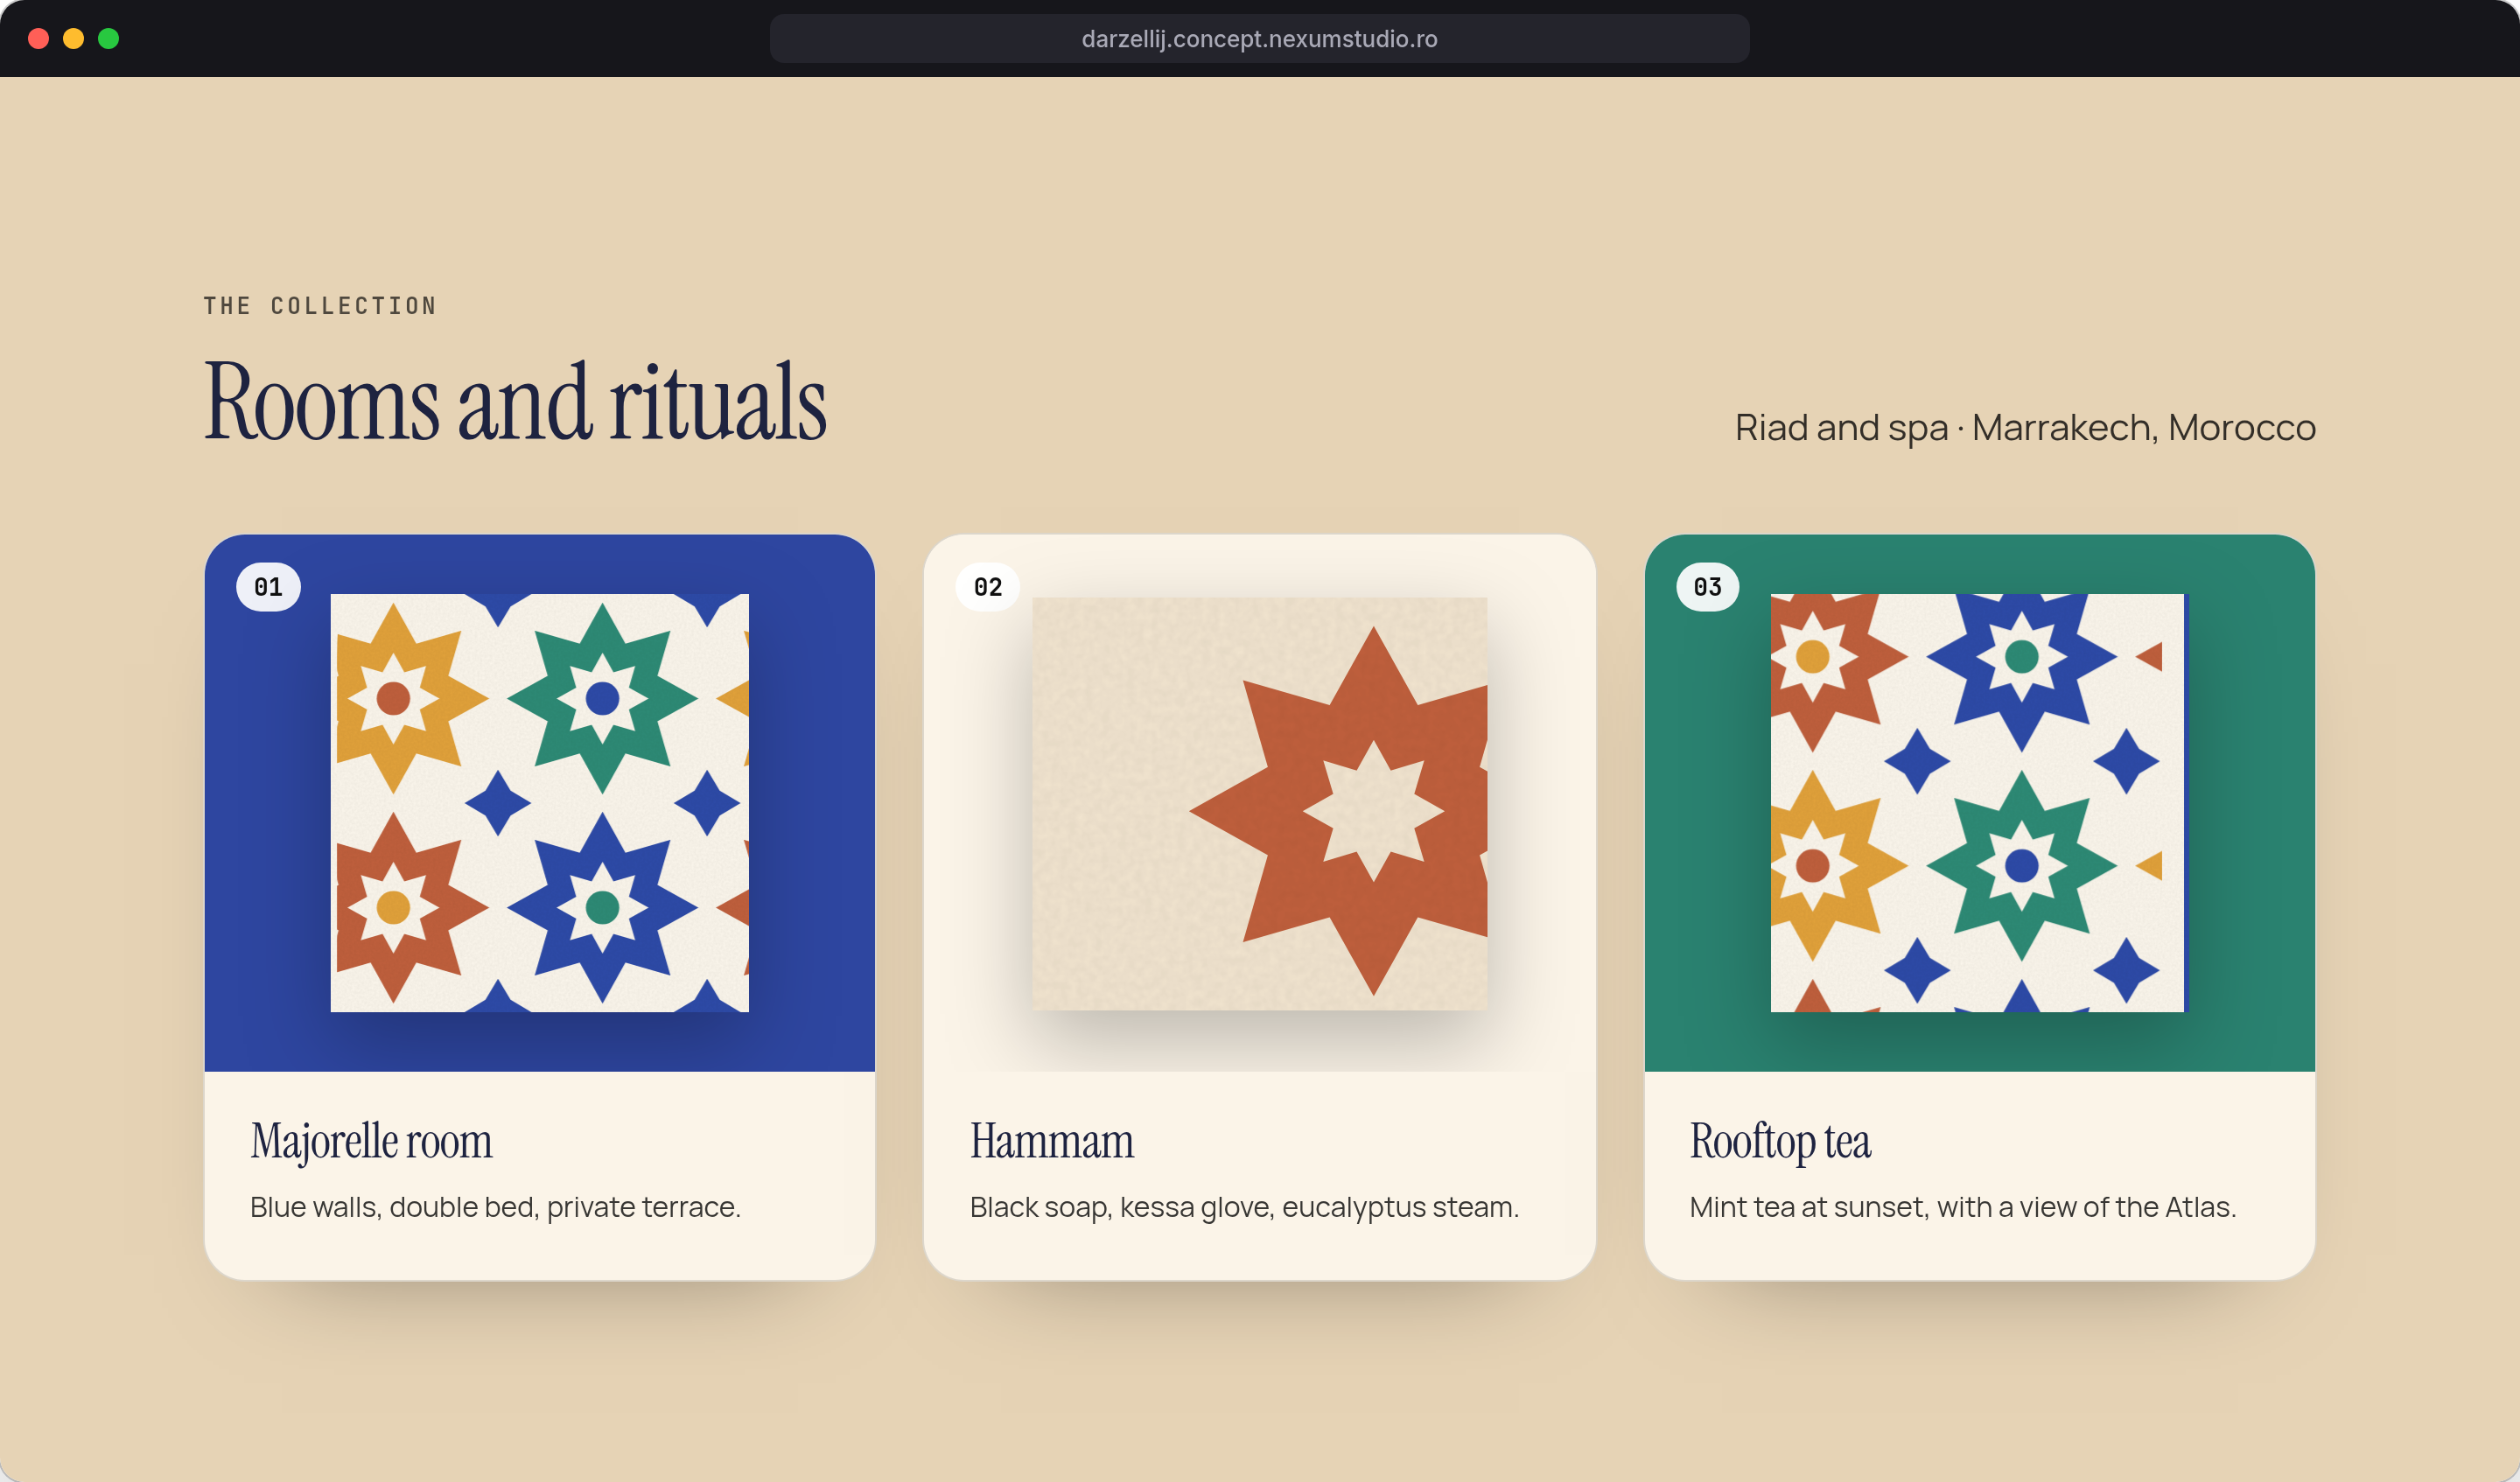Click 'THE COLLECTION' eyebrow label

pos(320,306)
